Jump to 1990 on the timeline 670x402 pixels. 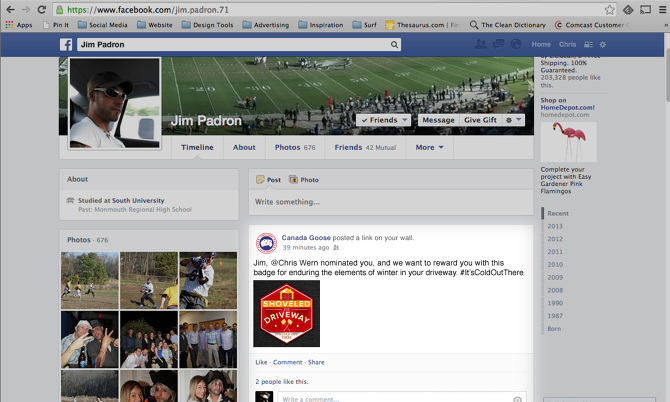[555, 303]
